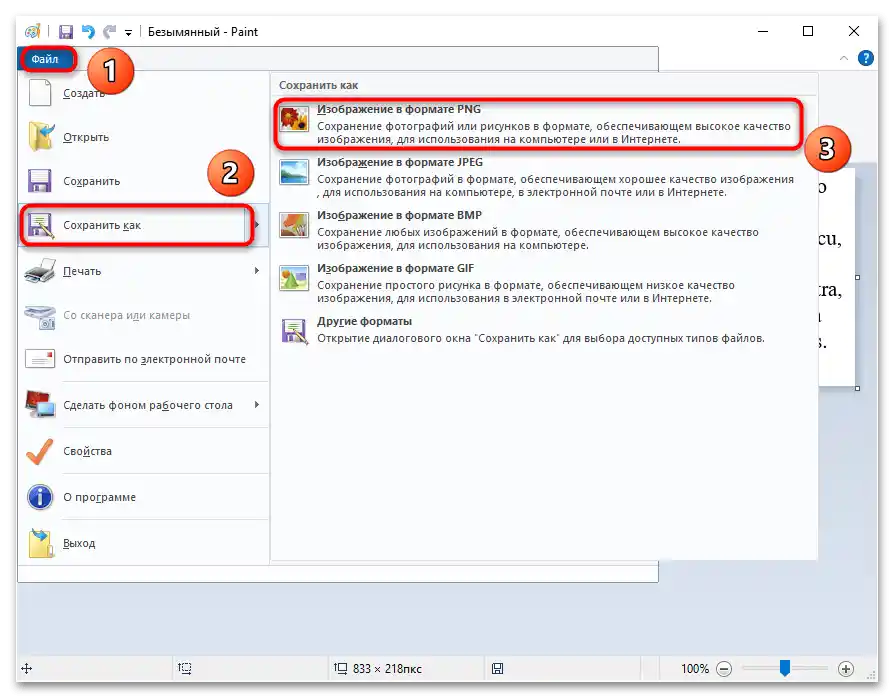Screen dimensions: 894x700
Task: Click the file size disk status icon
Action: coord(497,669)
